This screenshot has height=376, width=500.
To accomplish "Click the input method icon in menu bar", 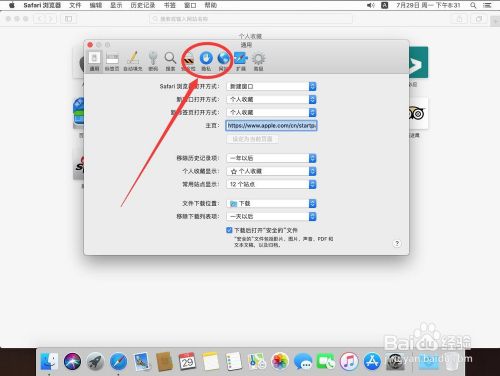I will click(x=385, y=5).
